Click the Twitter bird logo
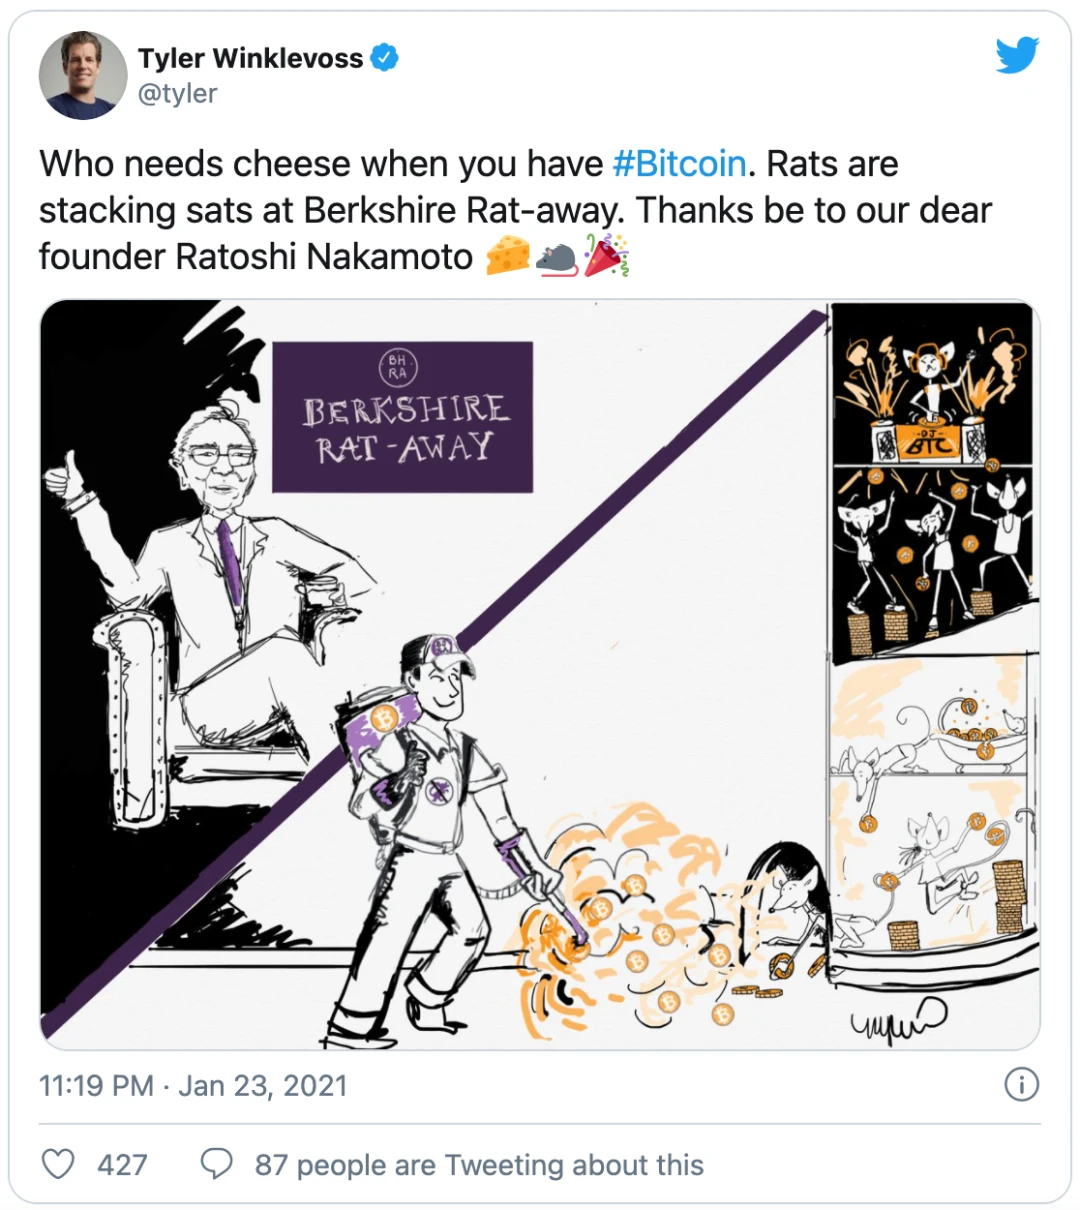Screen dimensions: 1080x1210 coord(1017,55)
